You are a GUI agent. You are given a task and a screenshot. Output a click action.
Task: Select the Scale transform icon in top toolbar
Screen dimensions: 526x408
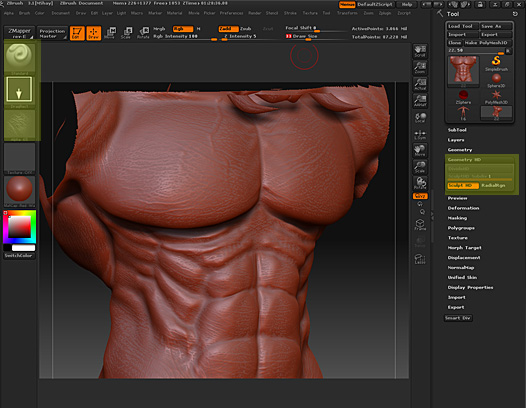pyautogui.click(x=126, y=33)
